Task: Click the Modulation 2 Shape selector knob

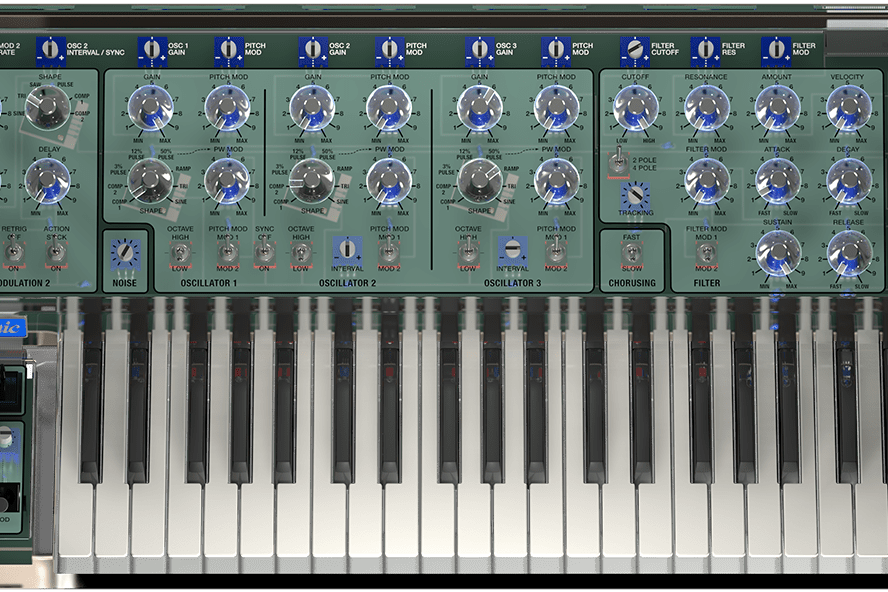Action: point(49,106)
